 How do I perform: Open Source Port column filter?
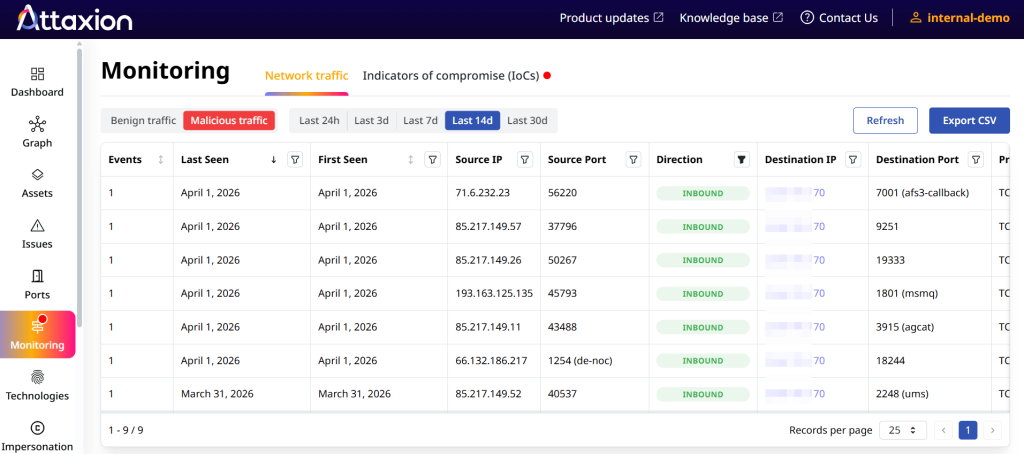[x=633, y=159]
